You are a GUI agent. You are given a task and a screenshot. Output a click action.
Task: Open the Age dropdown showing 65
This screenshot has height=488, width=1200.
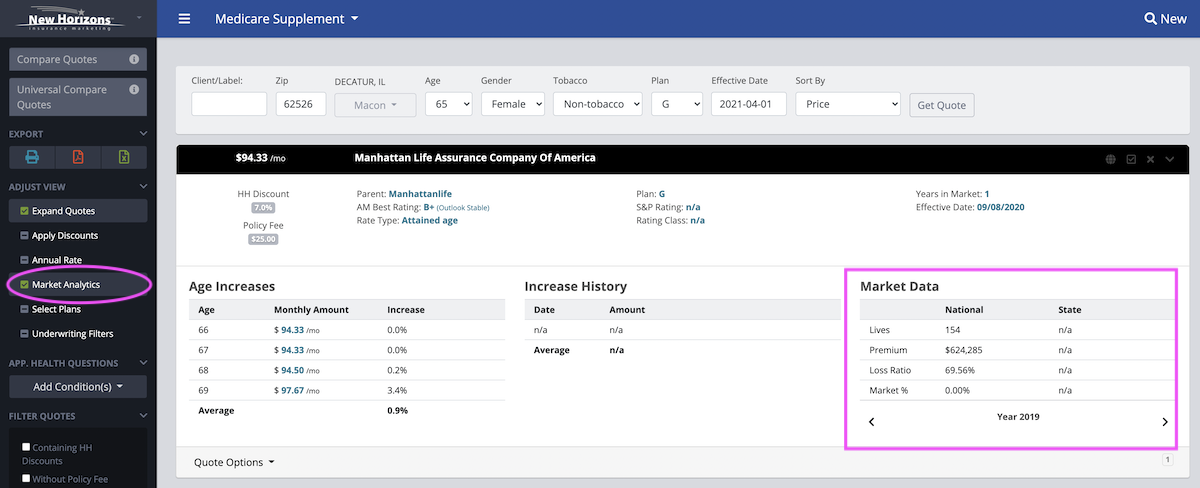(x=448, y=104)
